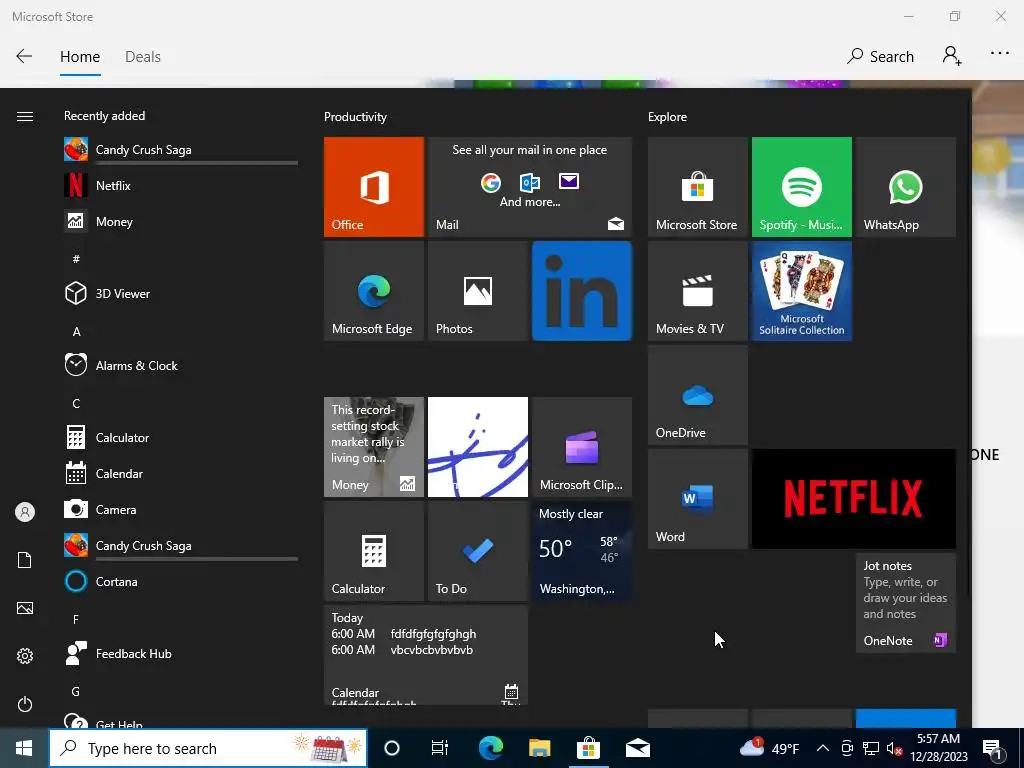This screenshot has height=768, width=1024.
Task: Click the letter F group header
Action: pyautogui.click(x=76, y=619)
